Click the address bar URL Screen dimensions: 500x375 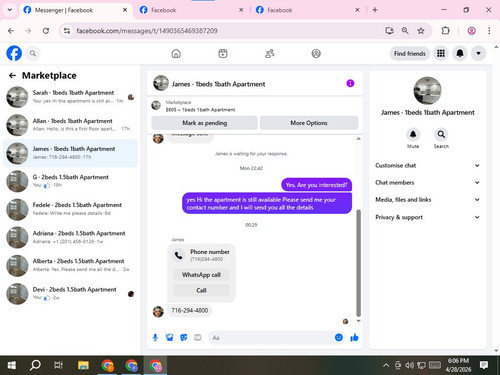(147, 31)
